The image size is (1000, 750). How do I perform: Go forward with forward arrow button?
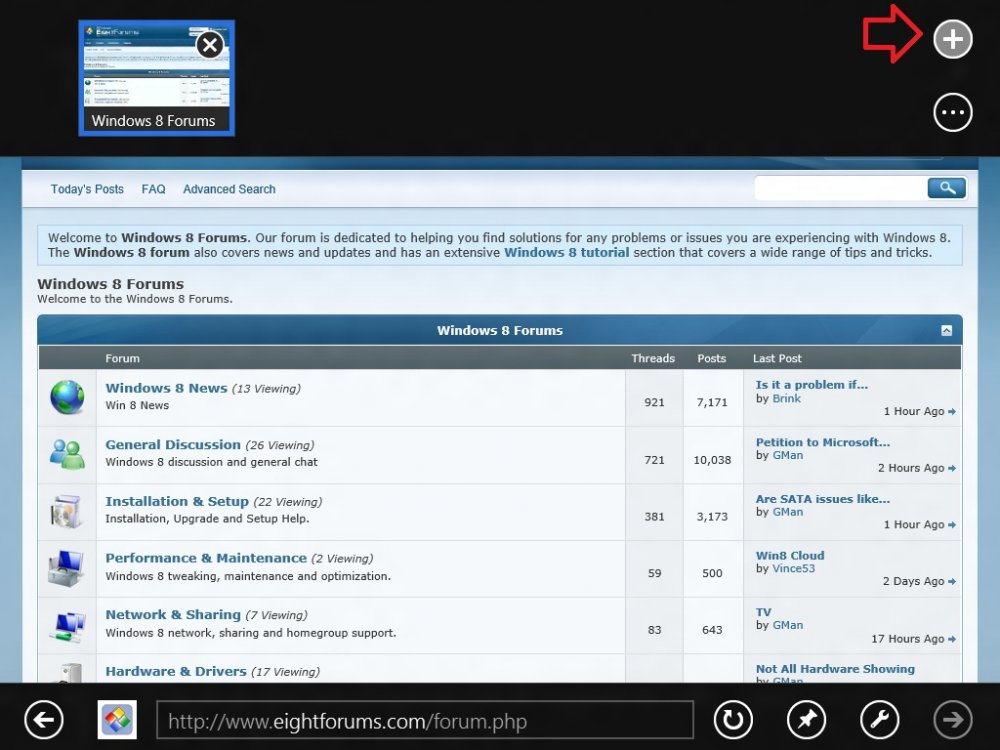pos(953,720)
